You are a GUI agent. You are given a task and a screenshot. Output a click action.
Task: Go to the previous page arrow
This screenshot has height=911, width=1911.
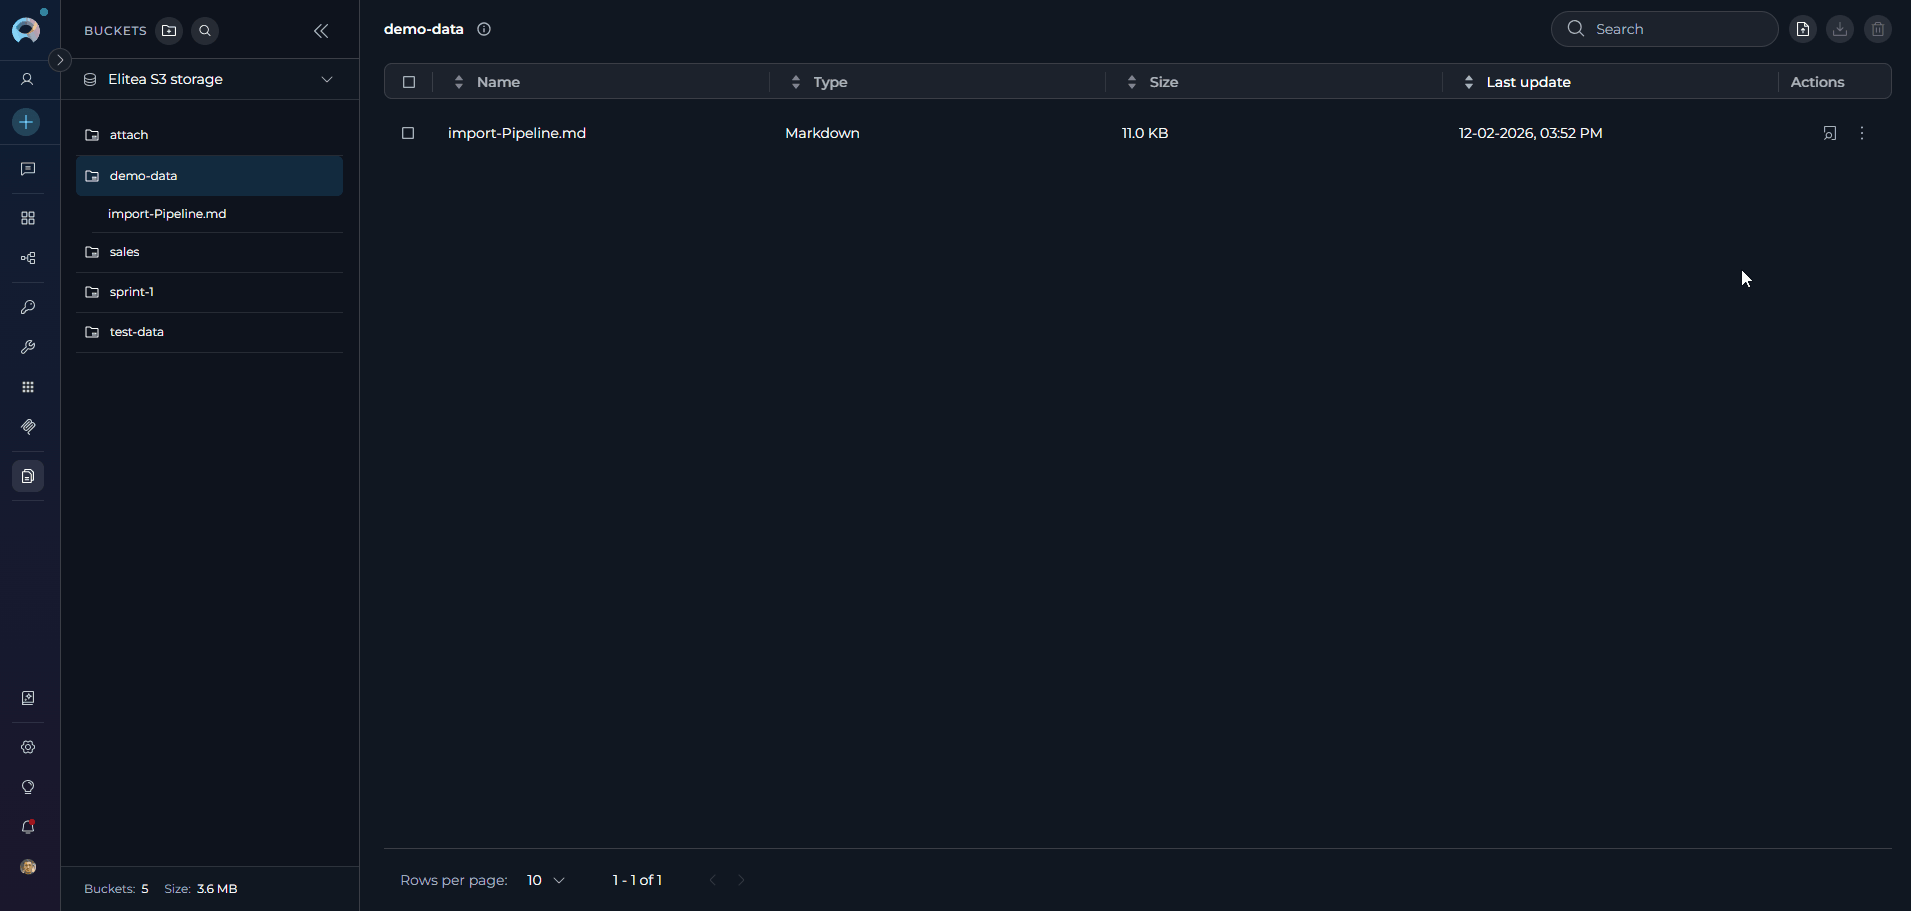point(713,880)
